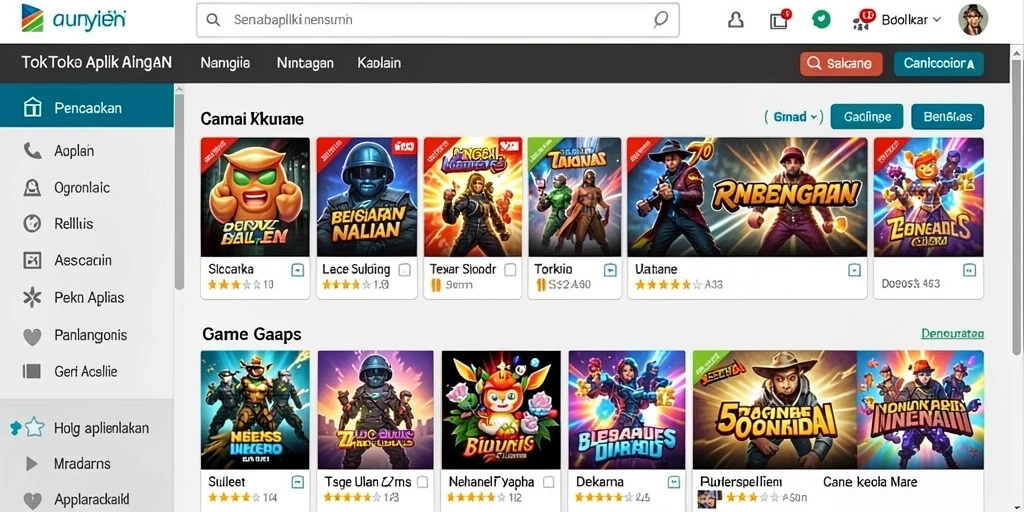This screenshot has height=512, width=1024.
Task: Click the asterisk icon beside Pekn Aplias
Action: pos(32,298)
